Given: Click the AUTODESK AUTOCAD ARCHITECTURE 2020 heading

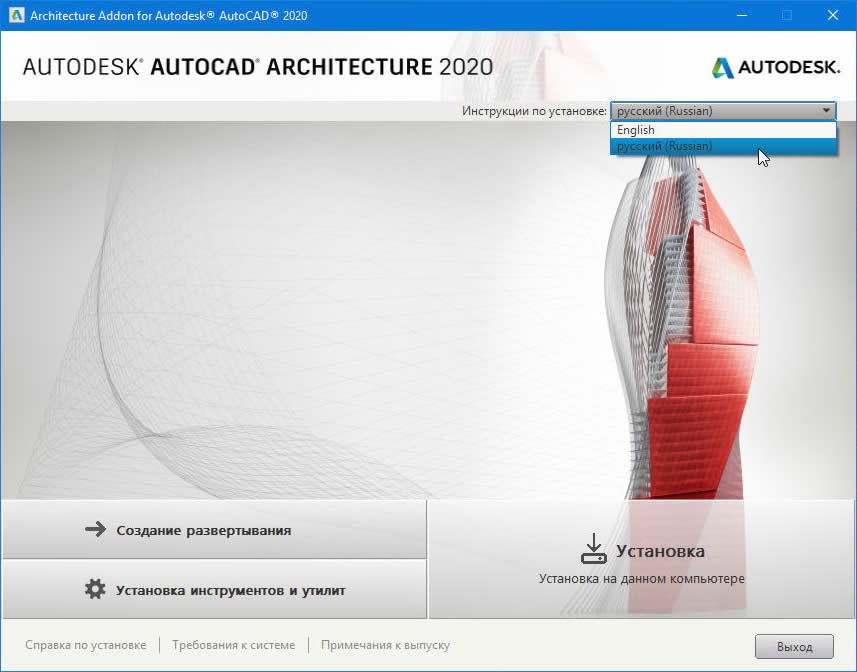Looking at the screenshot, I should tap(258, 67).
